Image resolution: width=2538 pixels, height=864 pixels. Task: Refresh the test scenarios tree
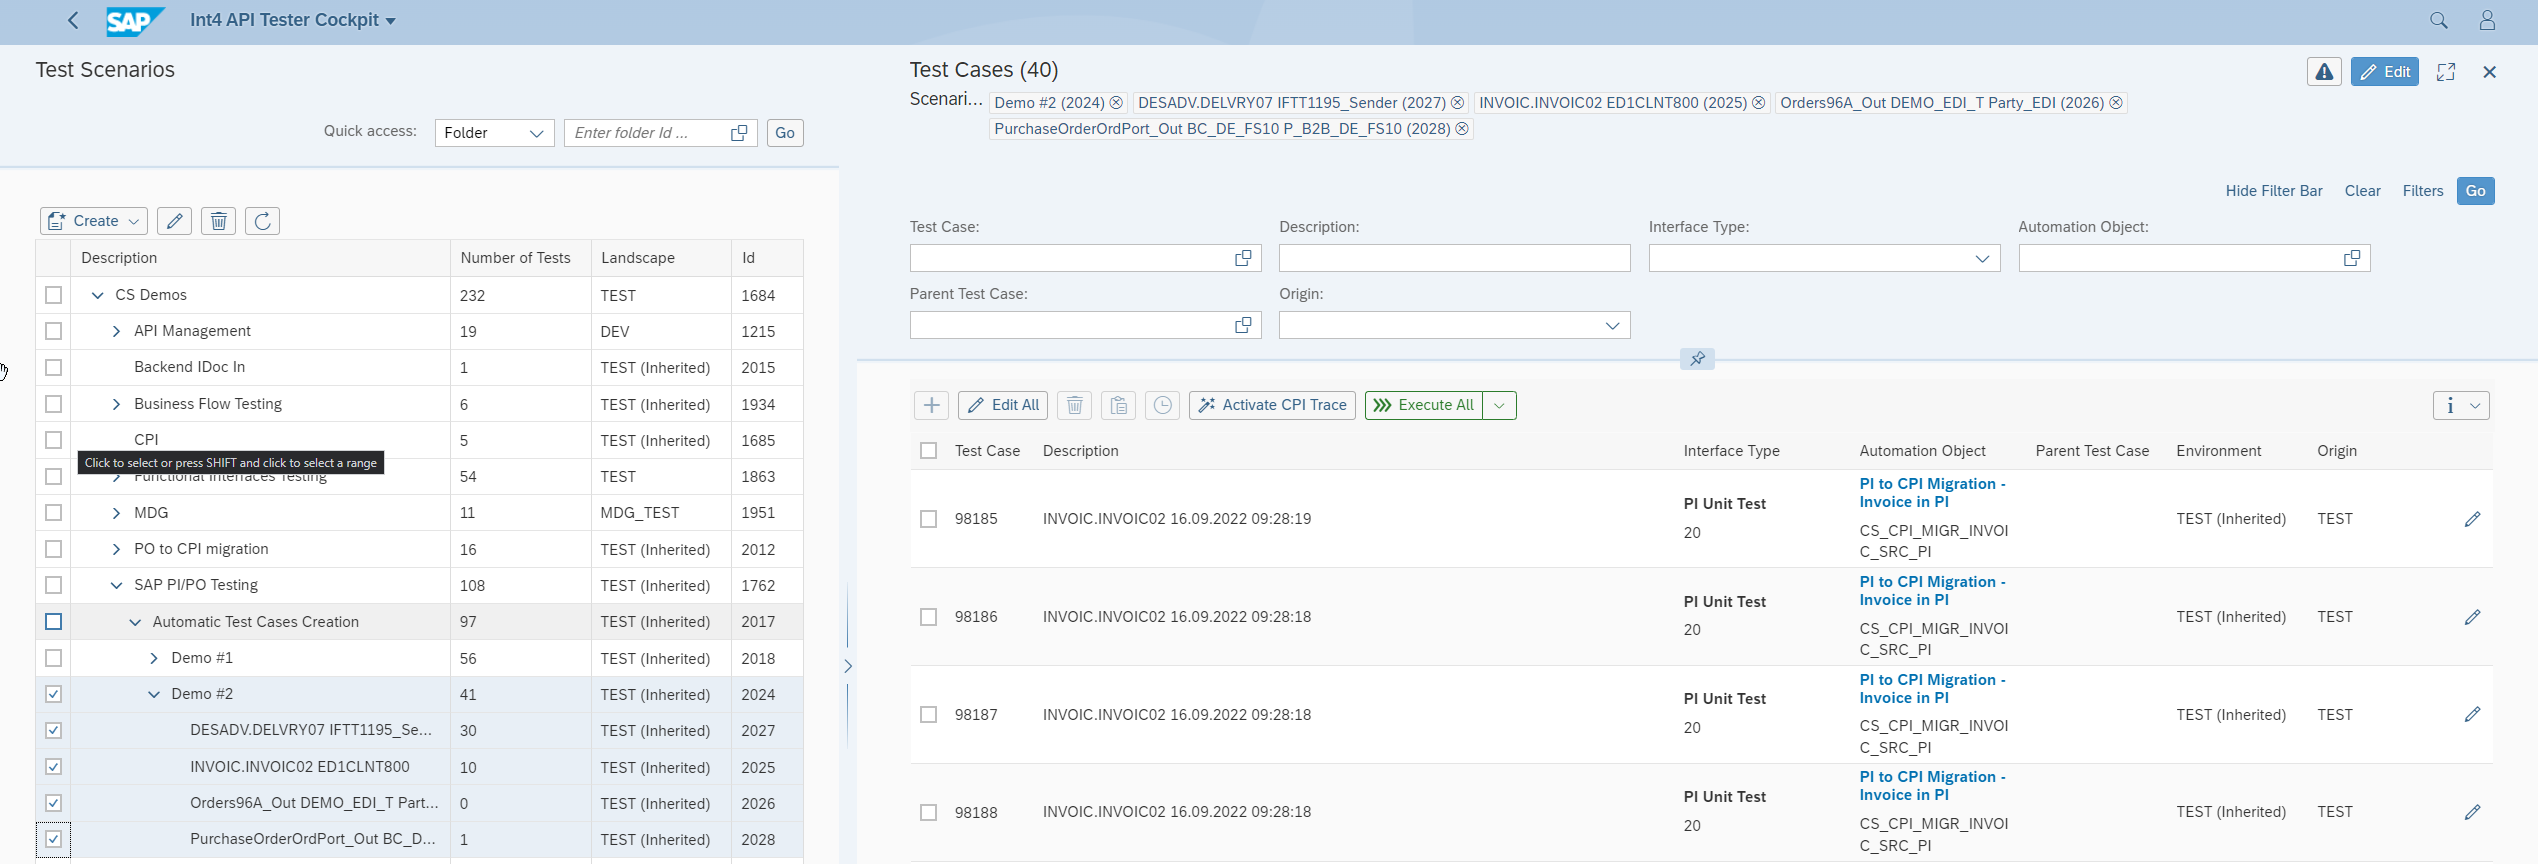(x=262, y=221)
